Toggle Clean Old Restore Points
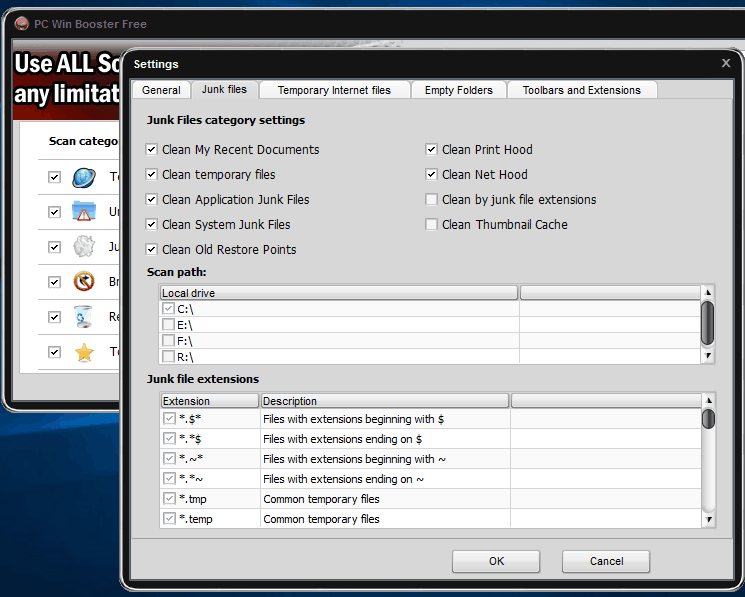Image resolution: width=745 pixels, height=597 pixels. pos(151,249)
